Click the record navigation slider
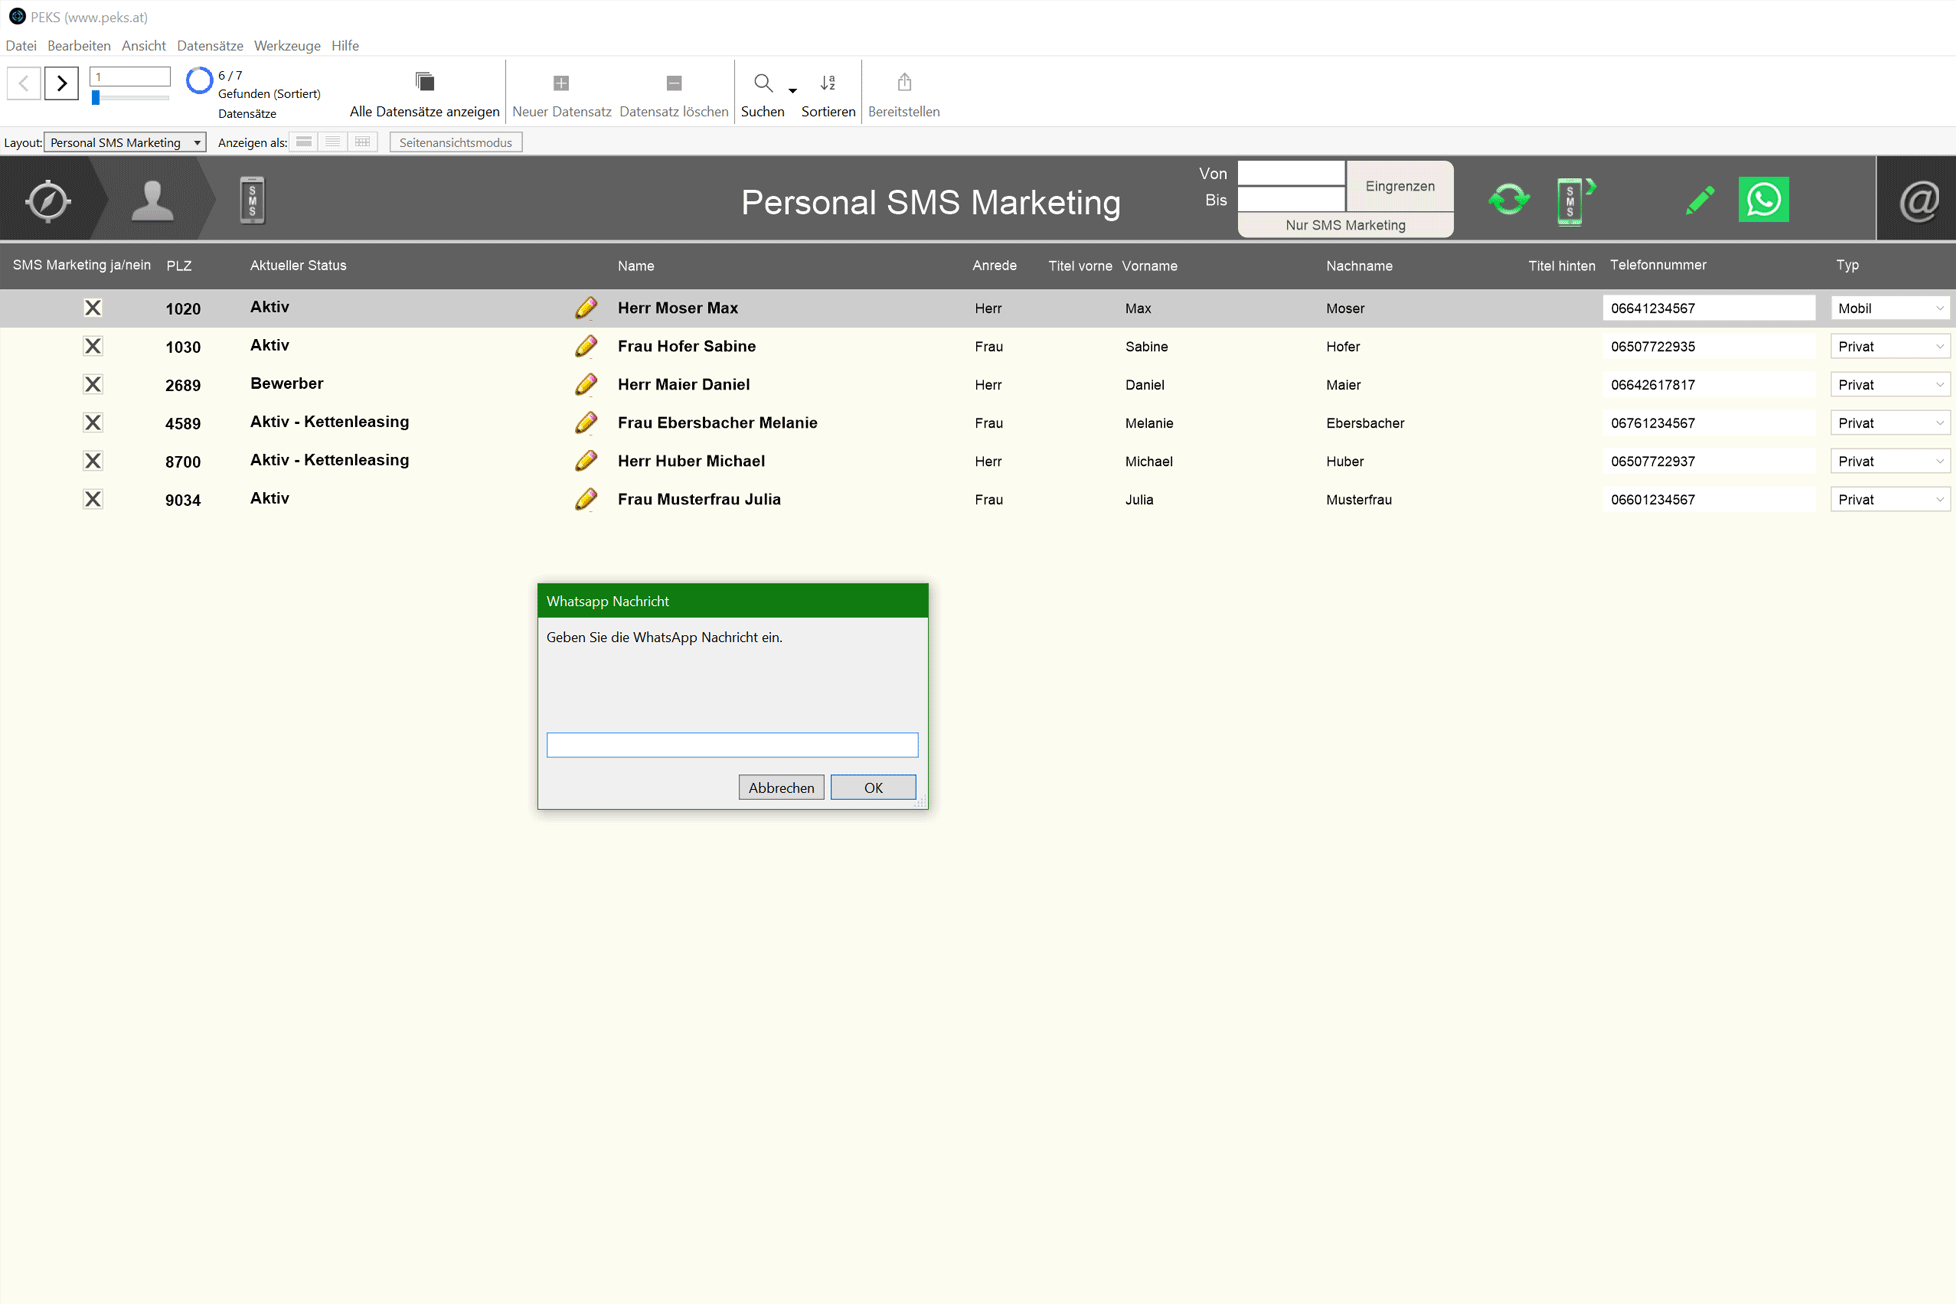1956x1304 pixels. pos(96,98)
